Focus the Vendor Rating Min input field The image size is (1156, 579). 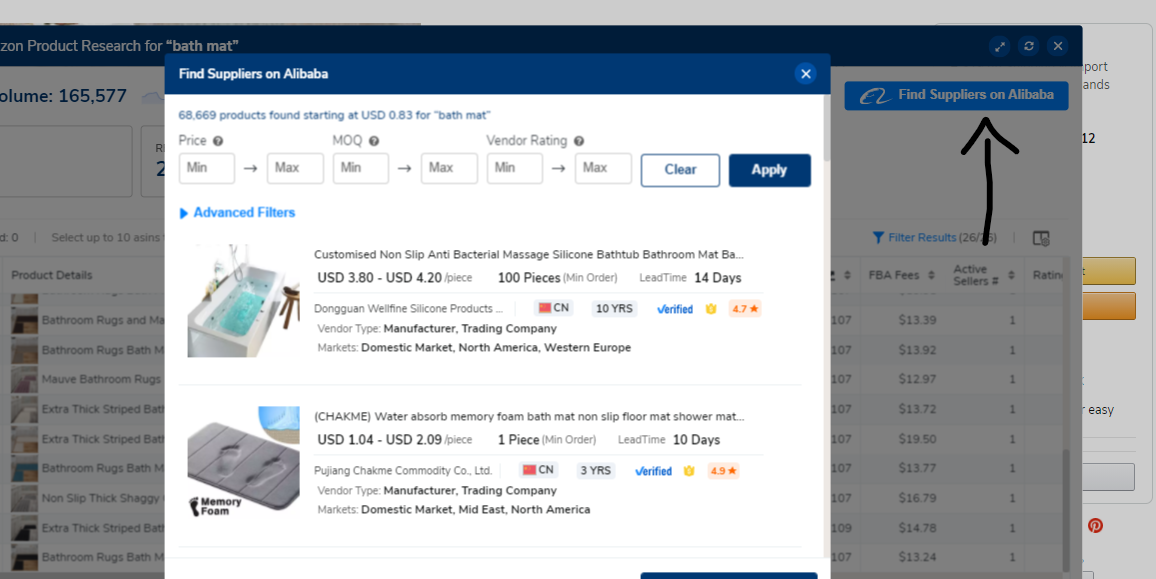coord(515,168)
